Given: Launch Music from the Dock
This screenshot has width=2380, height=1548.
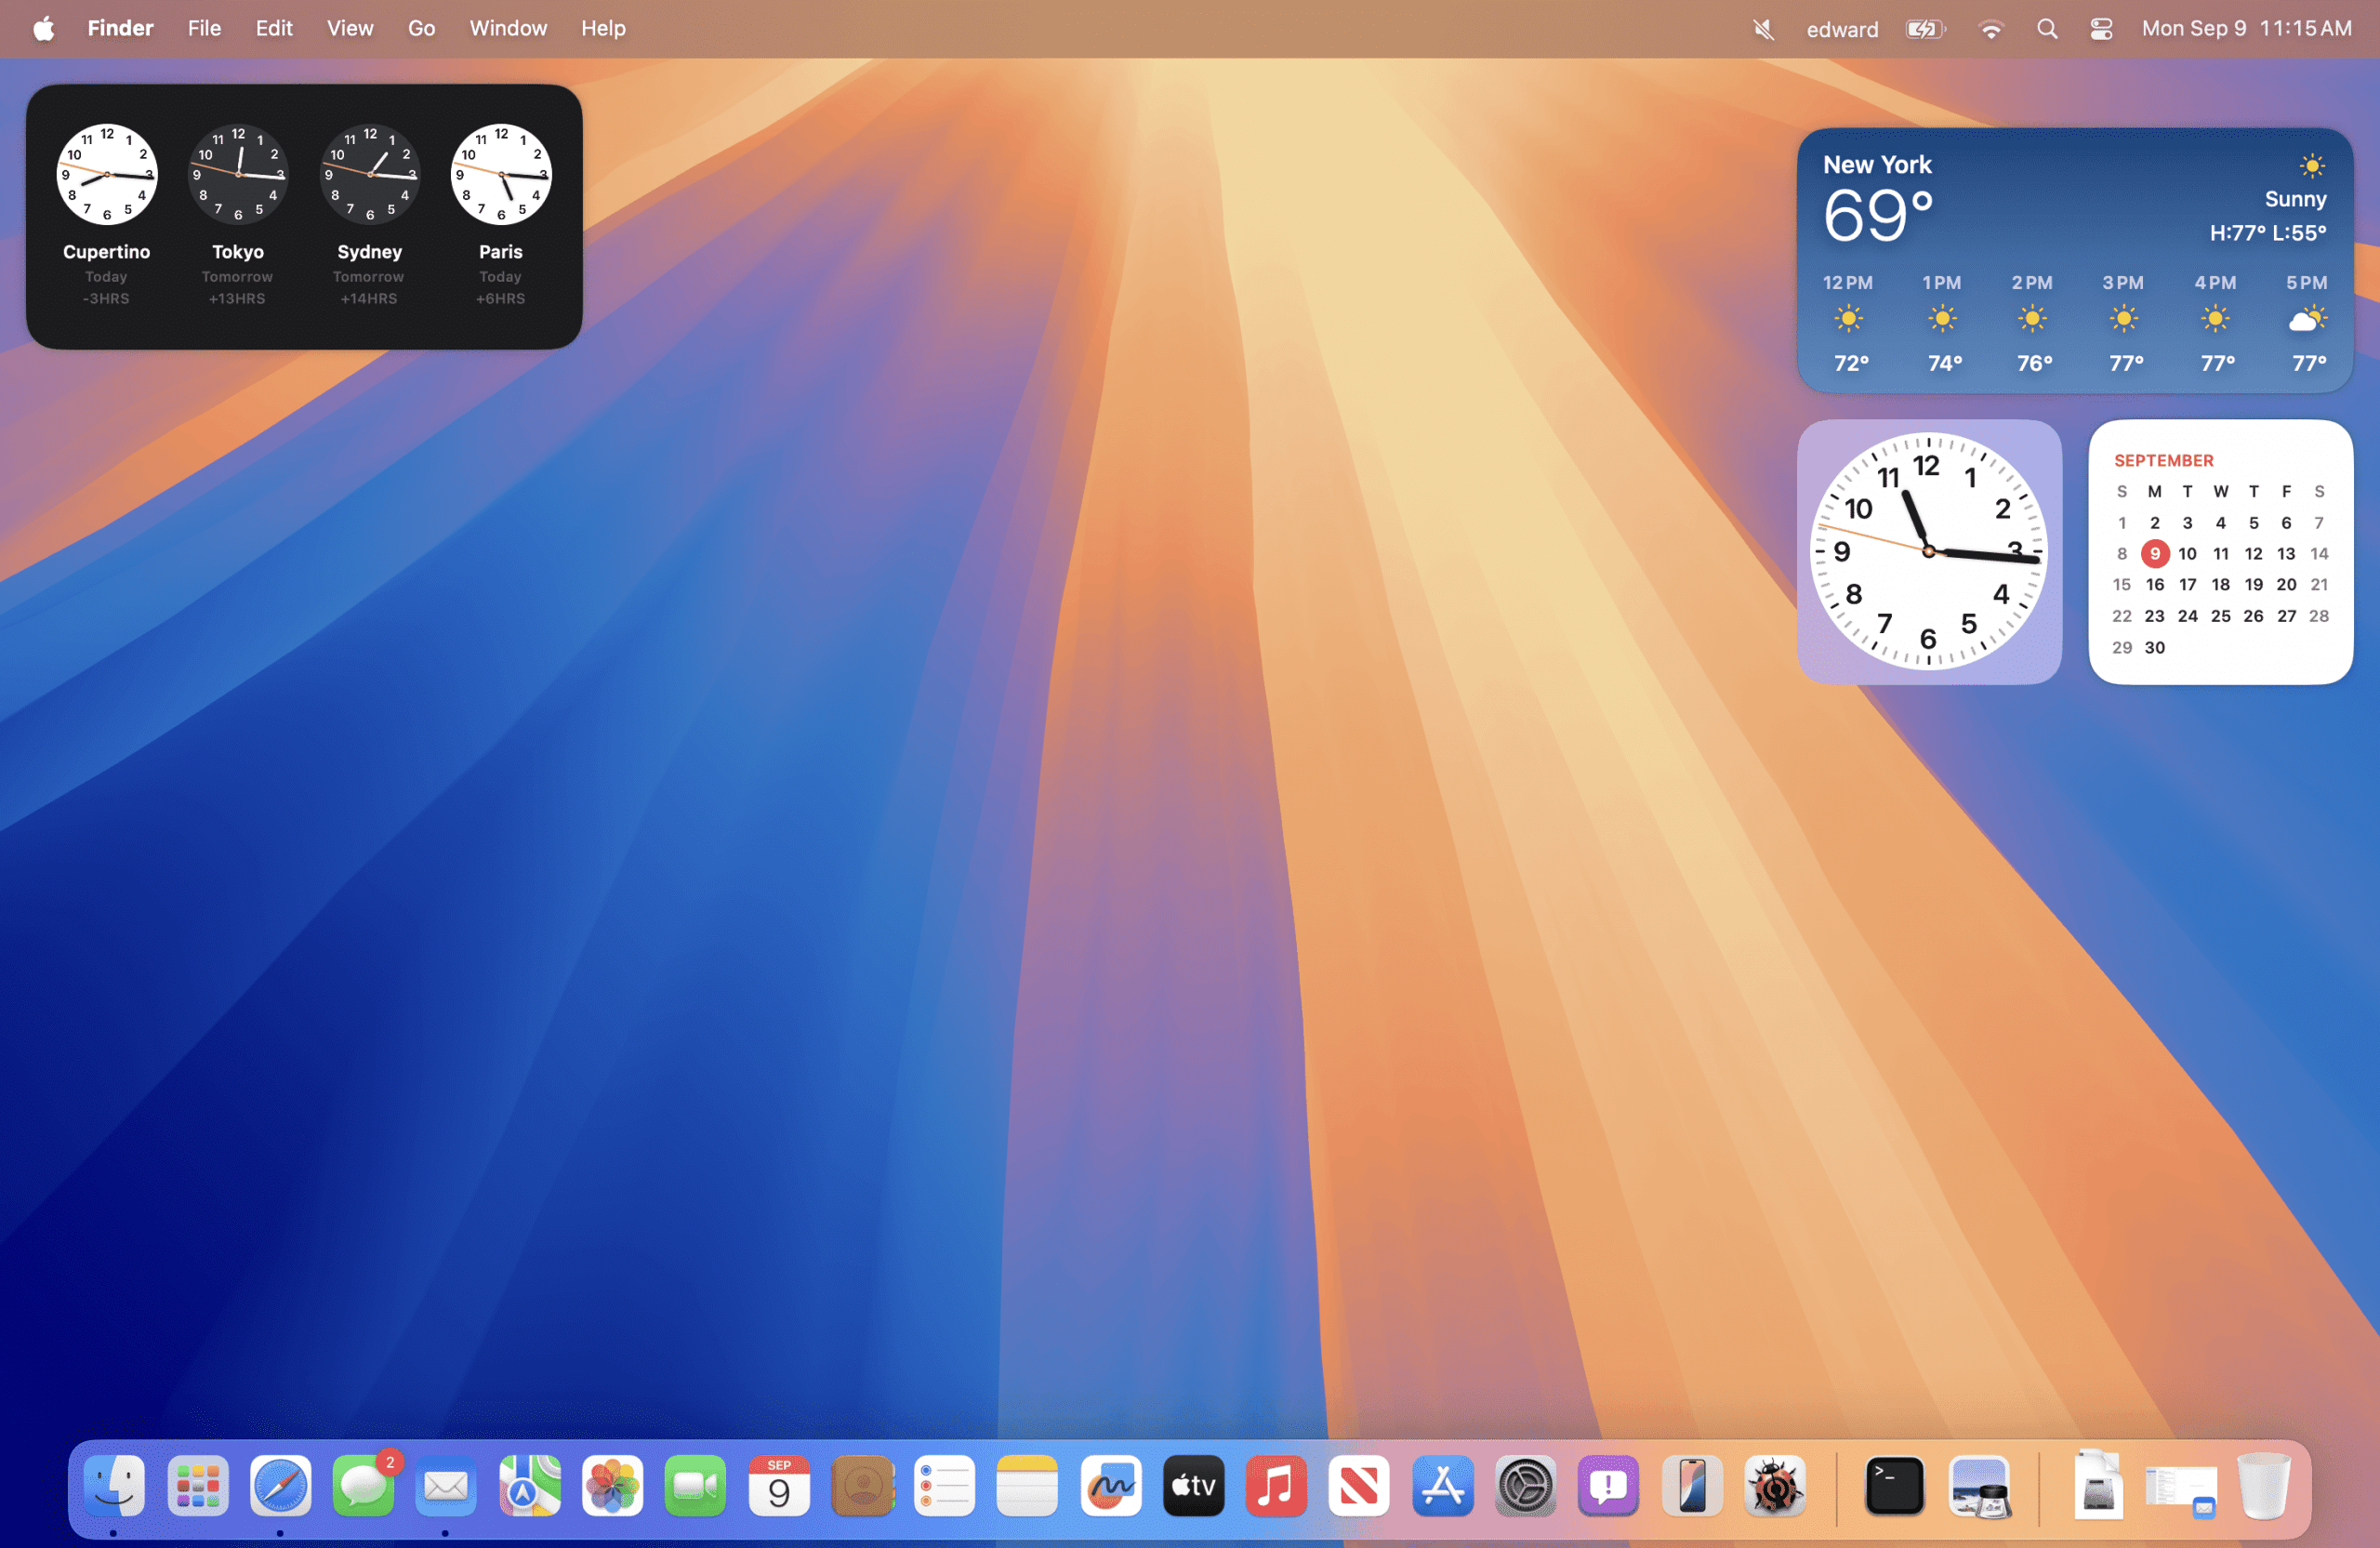Looking at the screenshot, I should [1276, 1485].
